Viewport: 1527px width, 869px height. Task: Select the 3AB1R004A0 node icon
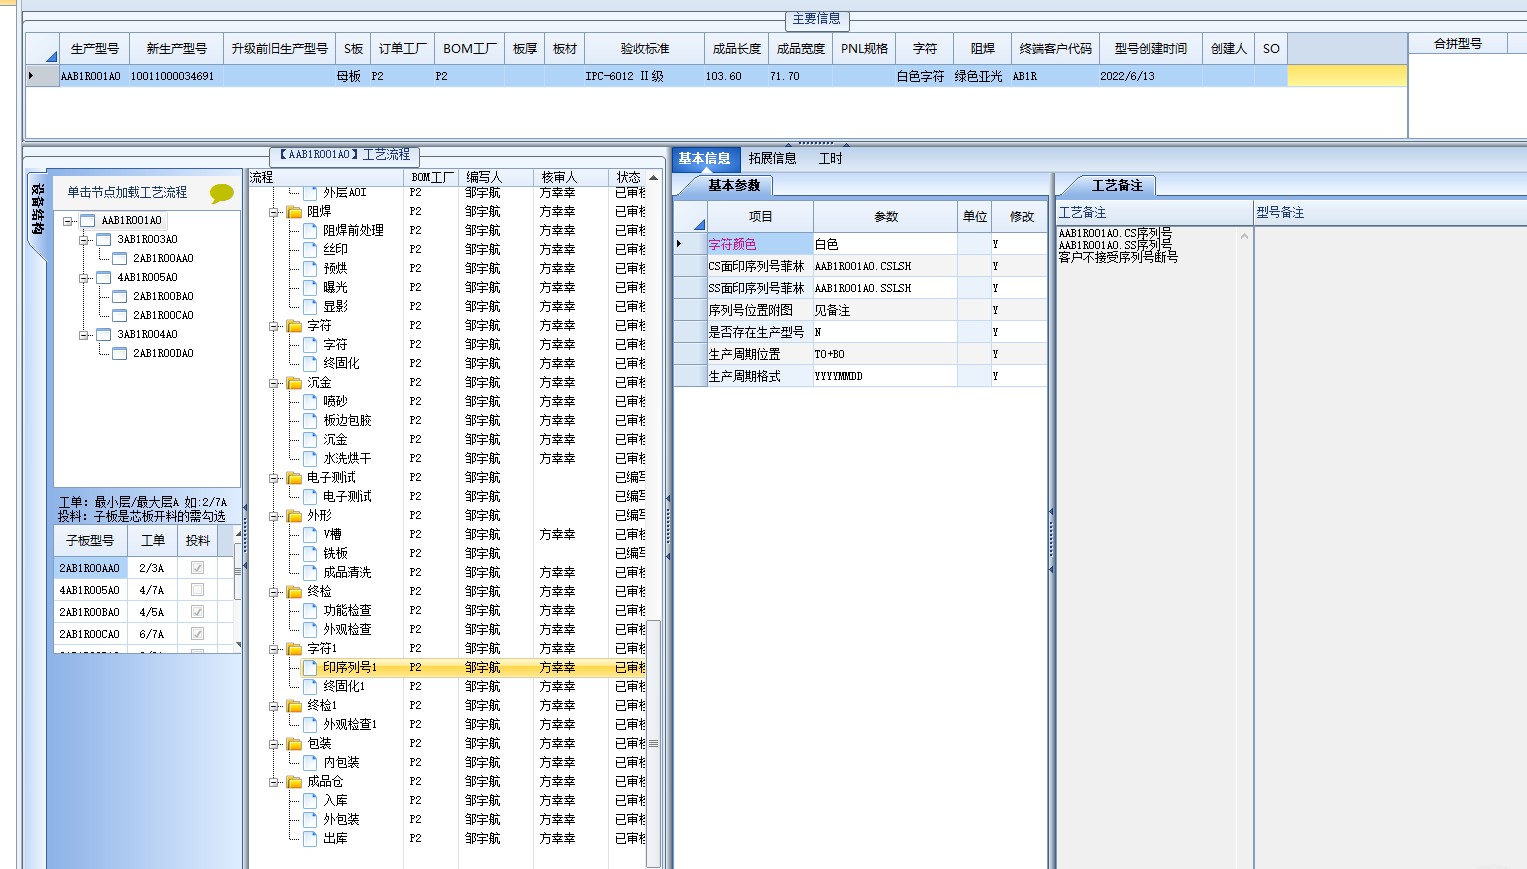(x=103, y=334)
